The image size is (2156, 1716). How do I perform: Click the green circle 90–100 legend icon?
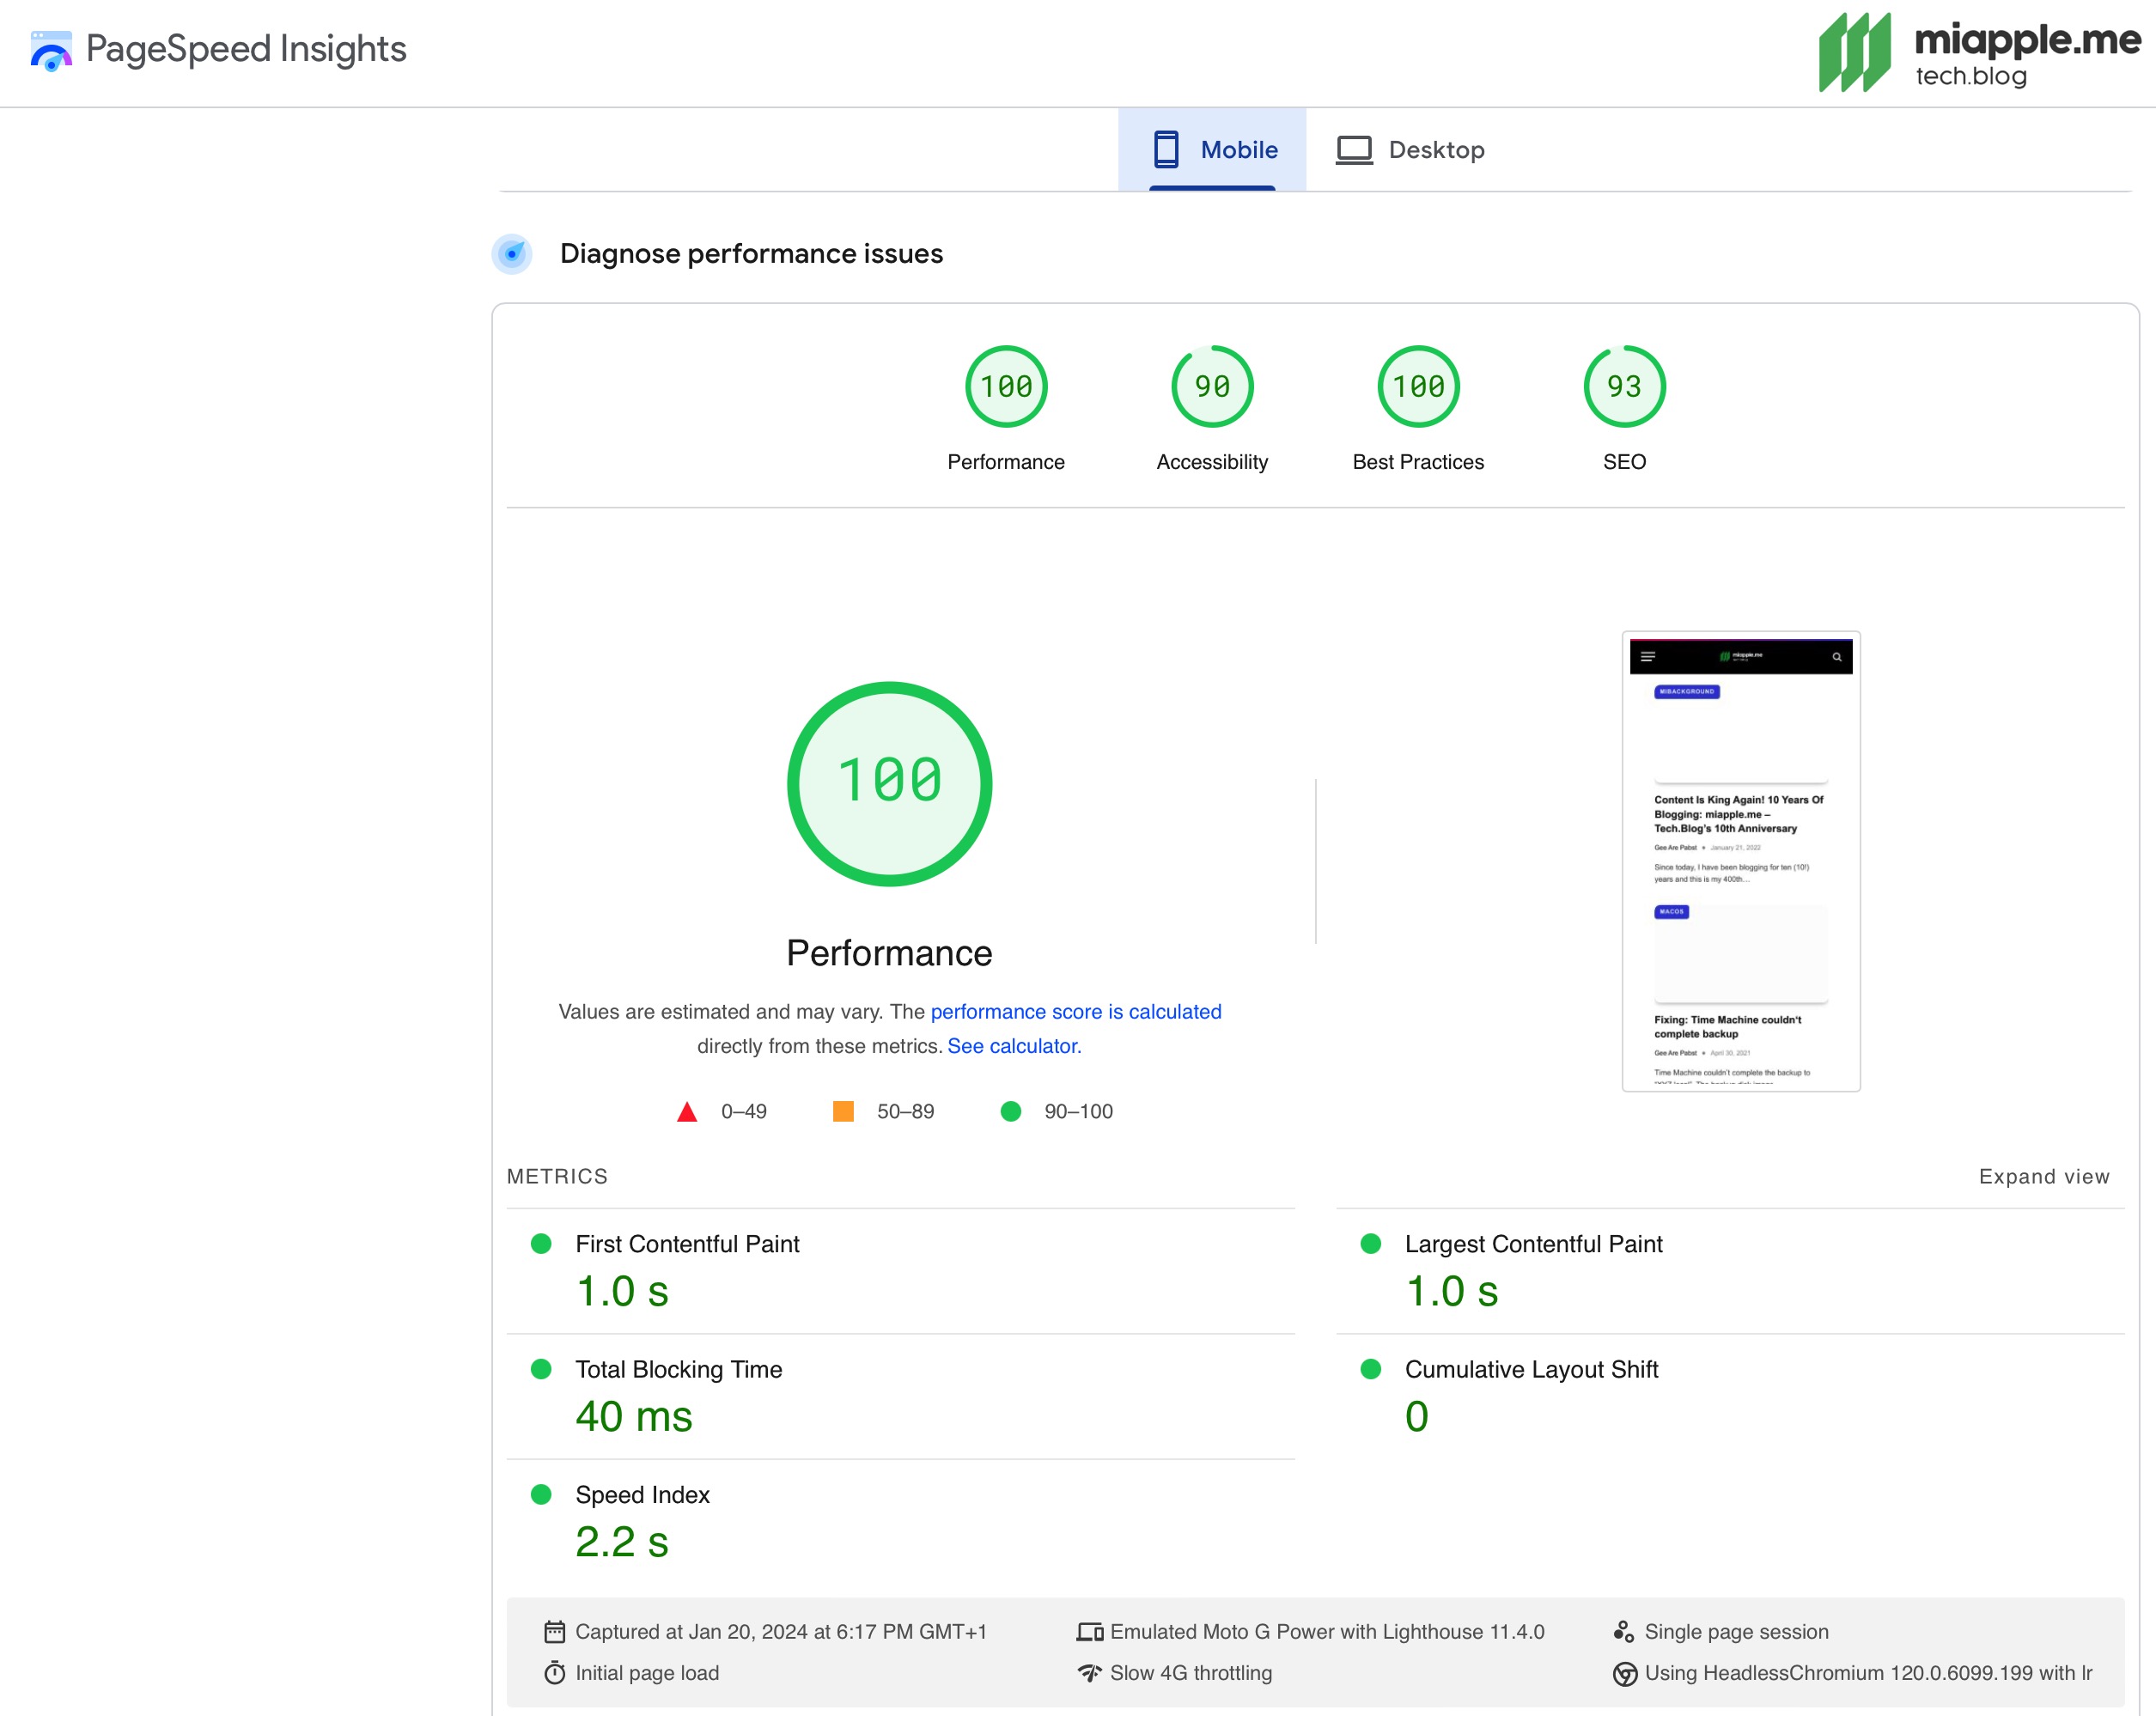tap(1011, 1111)
